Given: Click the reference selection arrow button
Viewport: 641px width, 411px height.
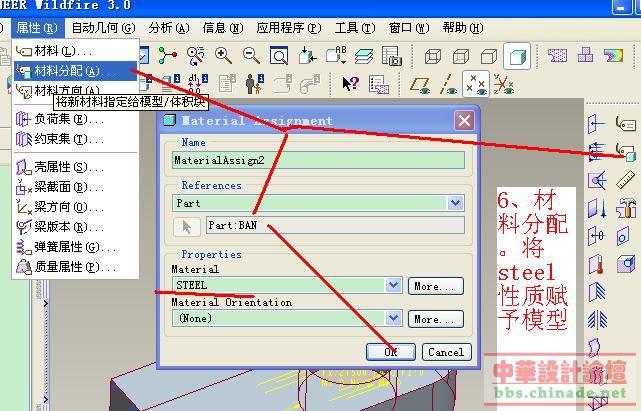Looking at the screenshot, I should pos(186,227).
